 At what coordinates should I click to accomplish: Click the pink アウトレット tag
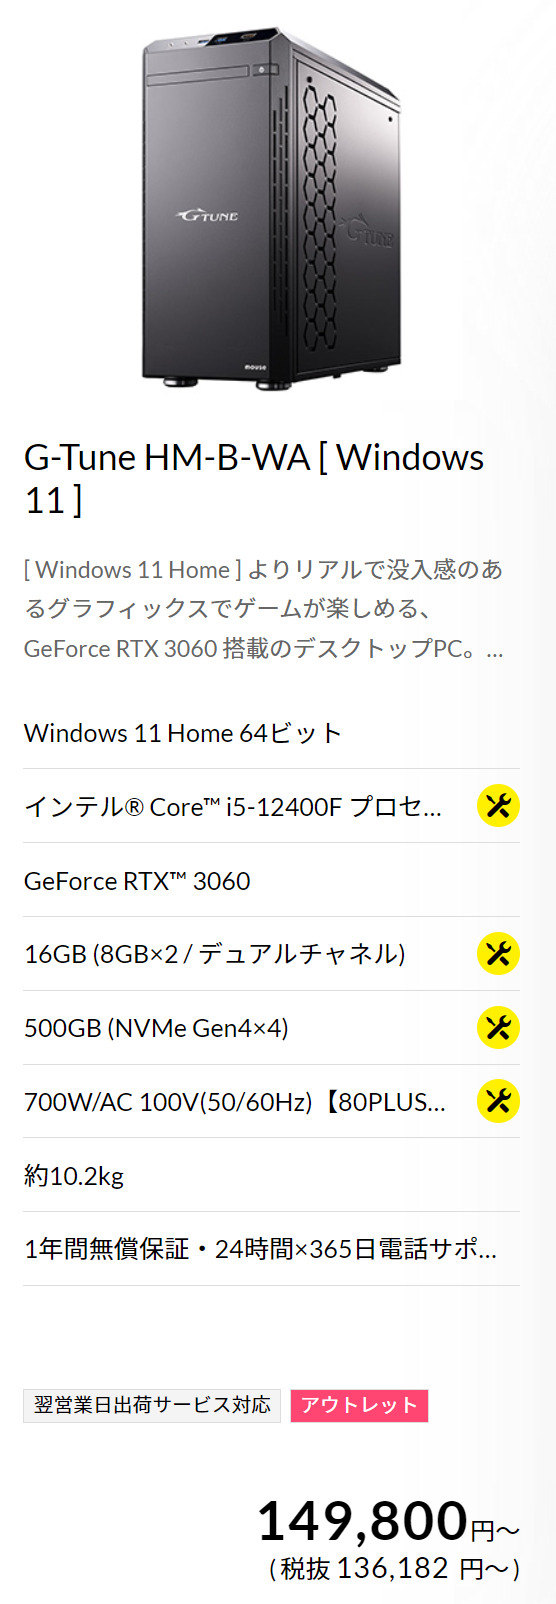pos(359,1405)
